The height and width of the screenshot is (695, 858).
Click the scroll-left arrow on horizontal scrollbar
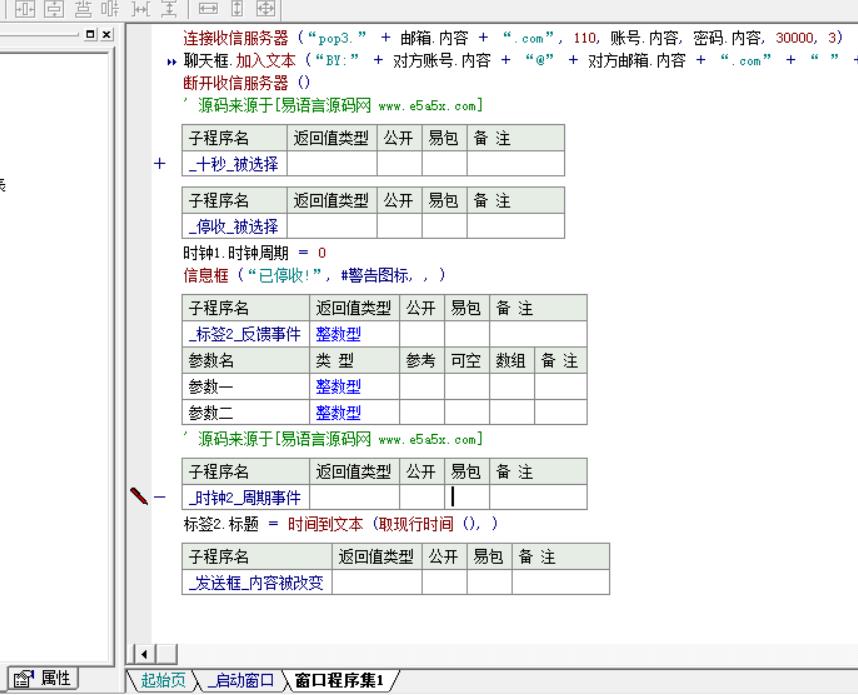pos(143,655)
